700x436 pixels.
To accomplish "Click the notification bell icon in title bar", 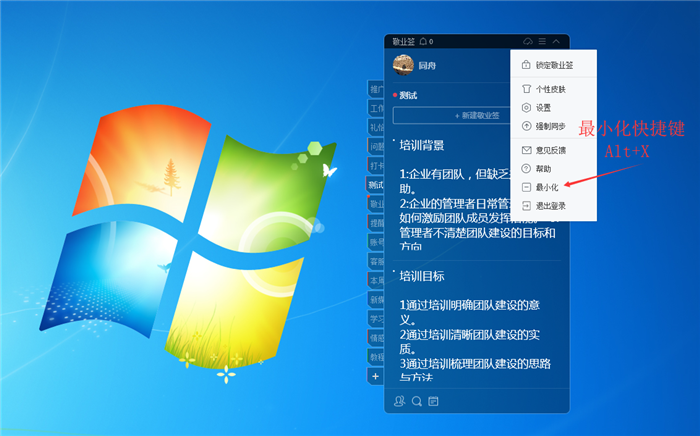I will (423, 42).
